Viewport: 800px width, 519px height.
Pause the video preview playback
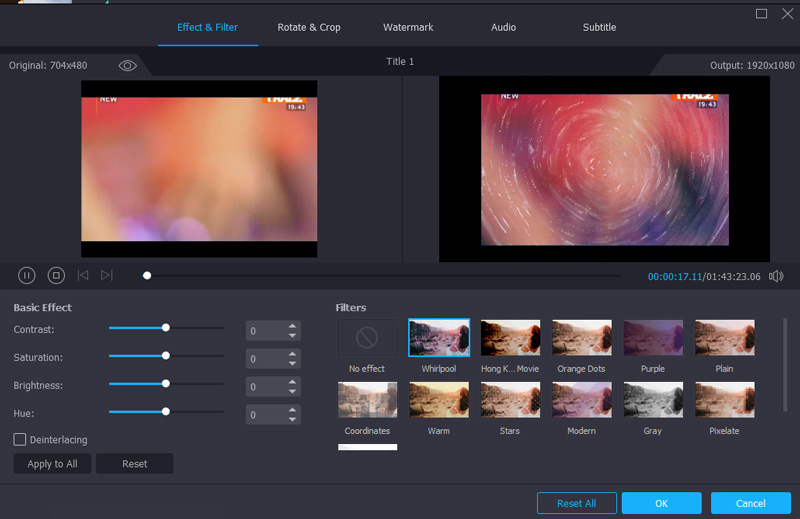pyautogui.click(x=27, y=275)
